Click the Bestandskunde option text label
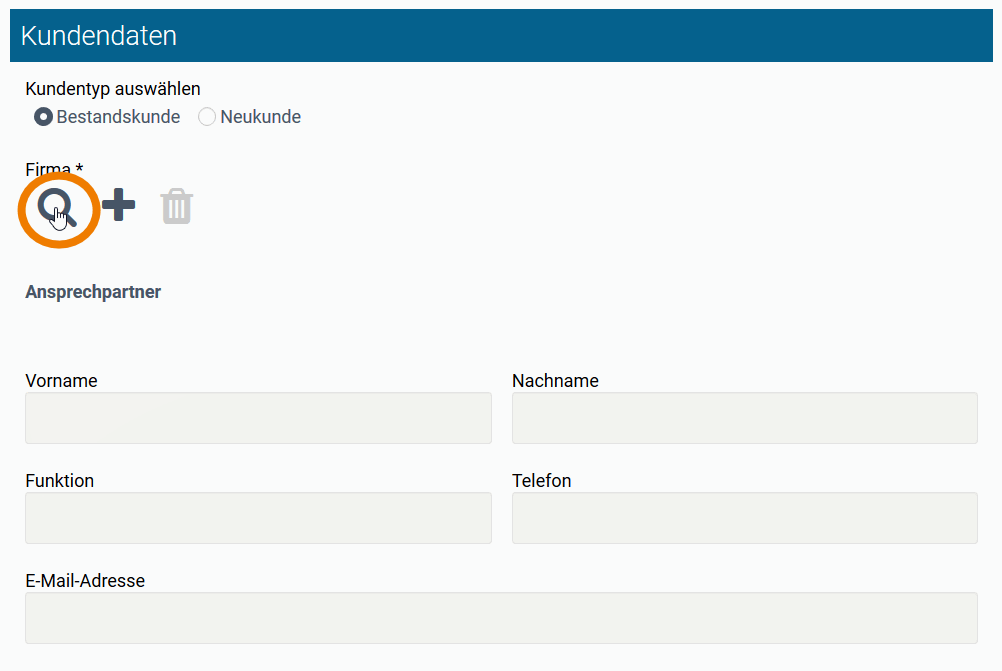 [x=118, y=117]
